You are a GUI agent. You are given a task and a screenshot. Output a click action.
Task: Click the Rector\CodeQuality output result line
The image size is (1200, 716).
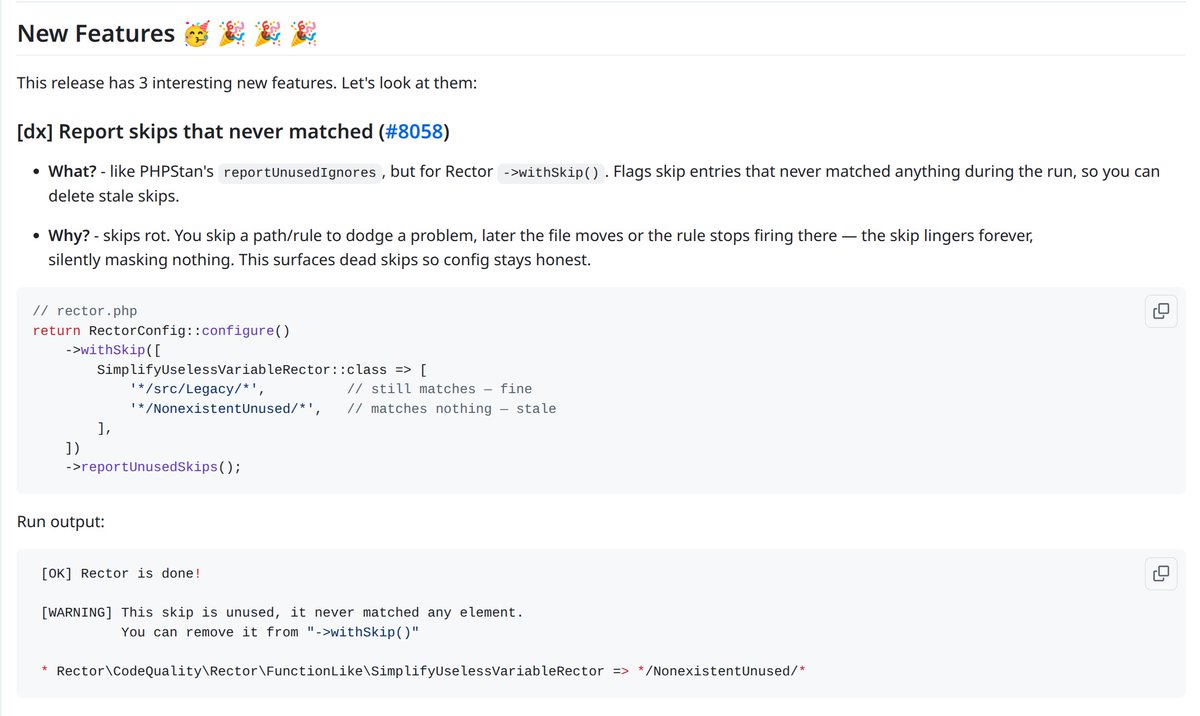click(424, 670)
